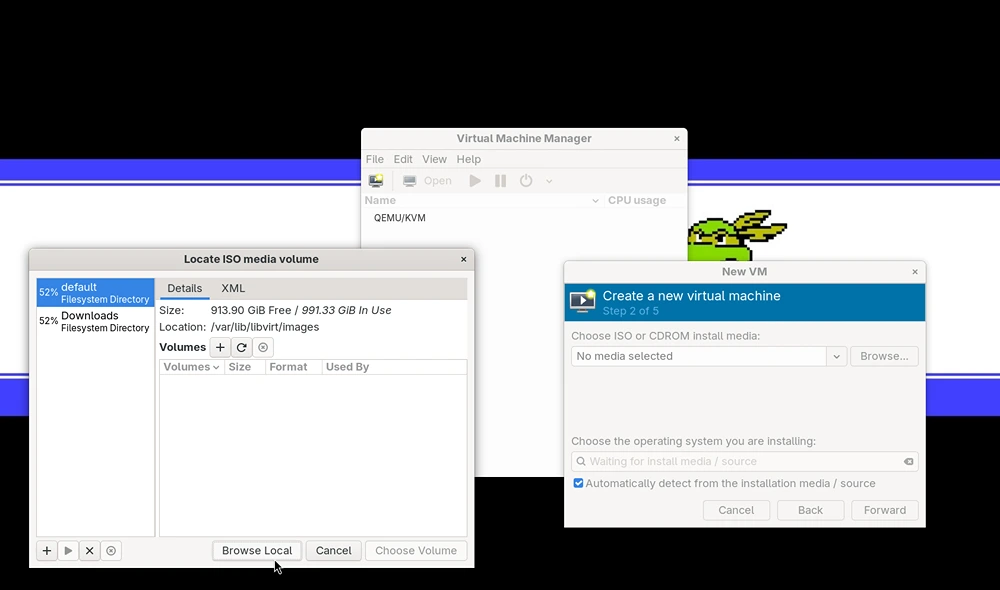Click the Choose Volume button
The height and width of the screenshot is (590, 1000).
pos(416,550)
